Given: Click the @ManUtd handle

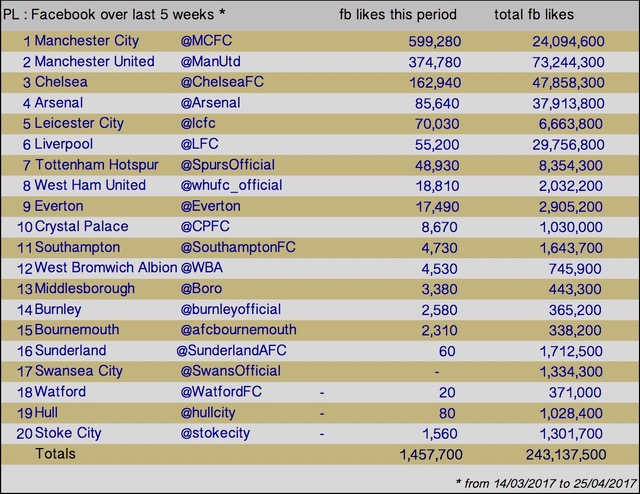Looking at the screenshot, I should [x=210, y=61].
